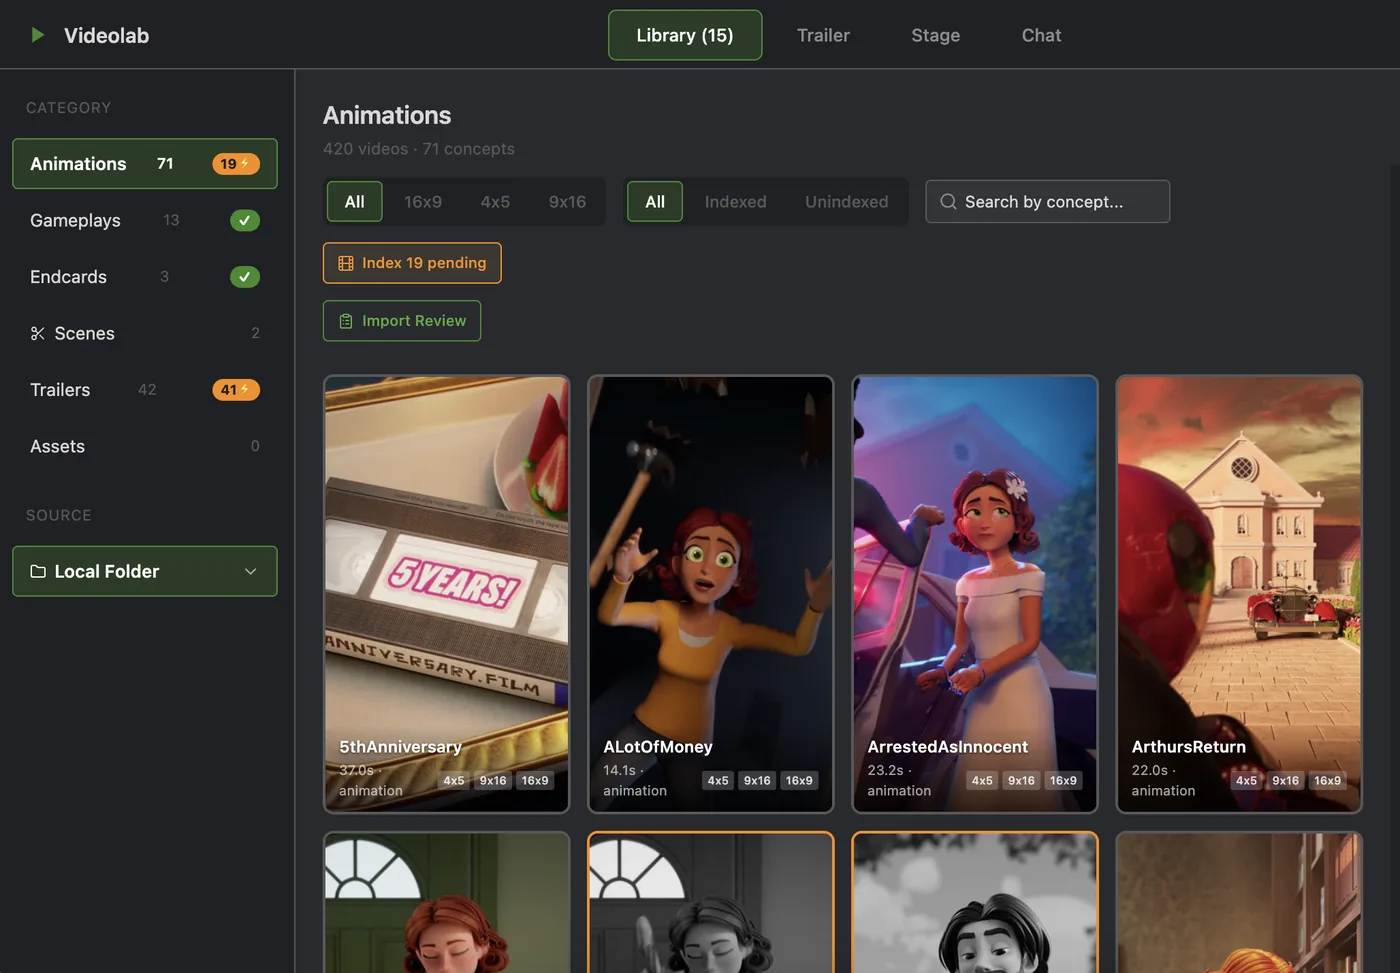This screenshot has height=973, width=1400.
Task: Click the 16x9 tag on ArrestedAsInnocent
Action: tap(1063, 781)
